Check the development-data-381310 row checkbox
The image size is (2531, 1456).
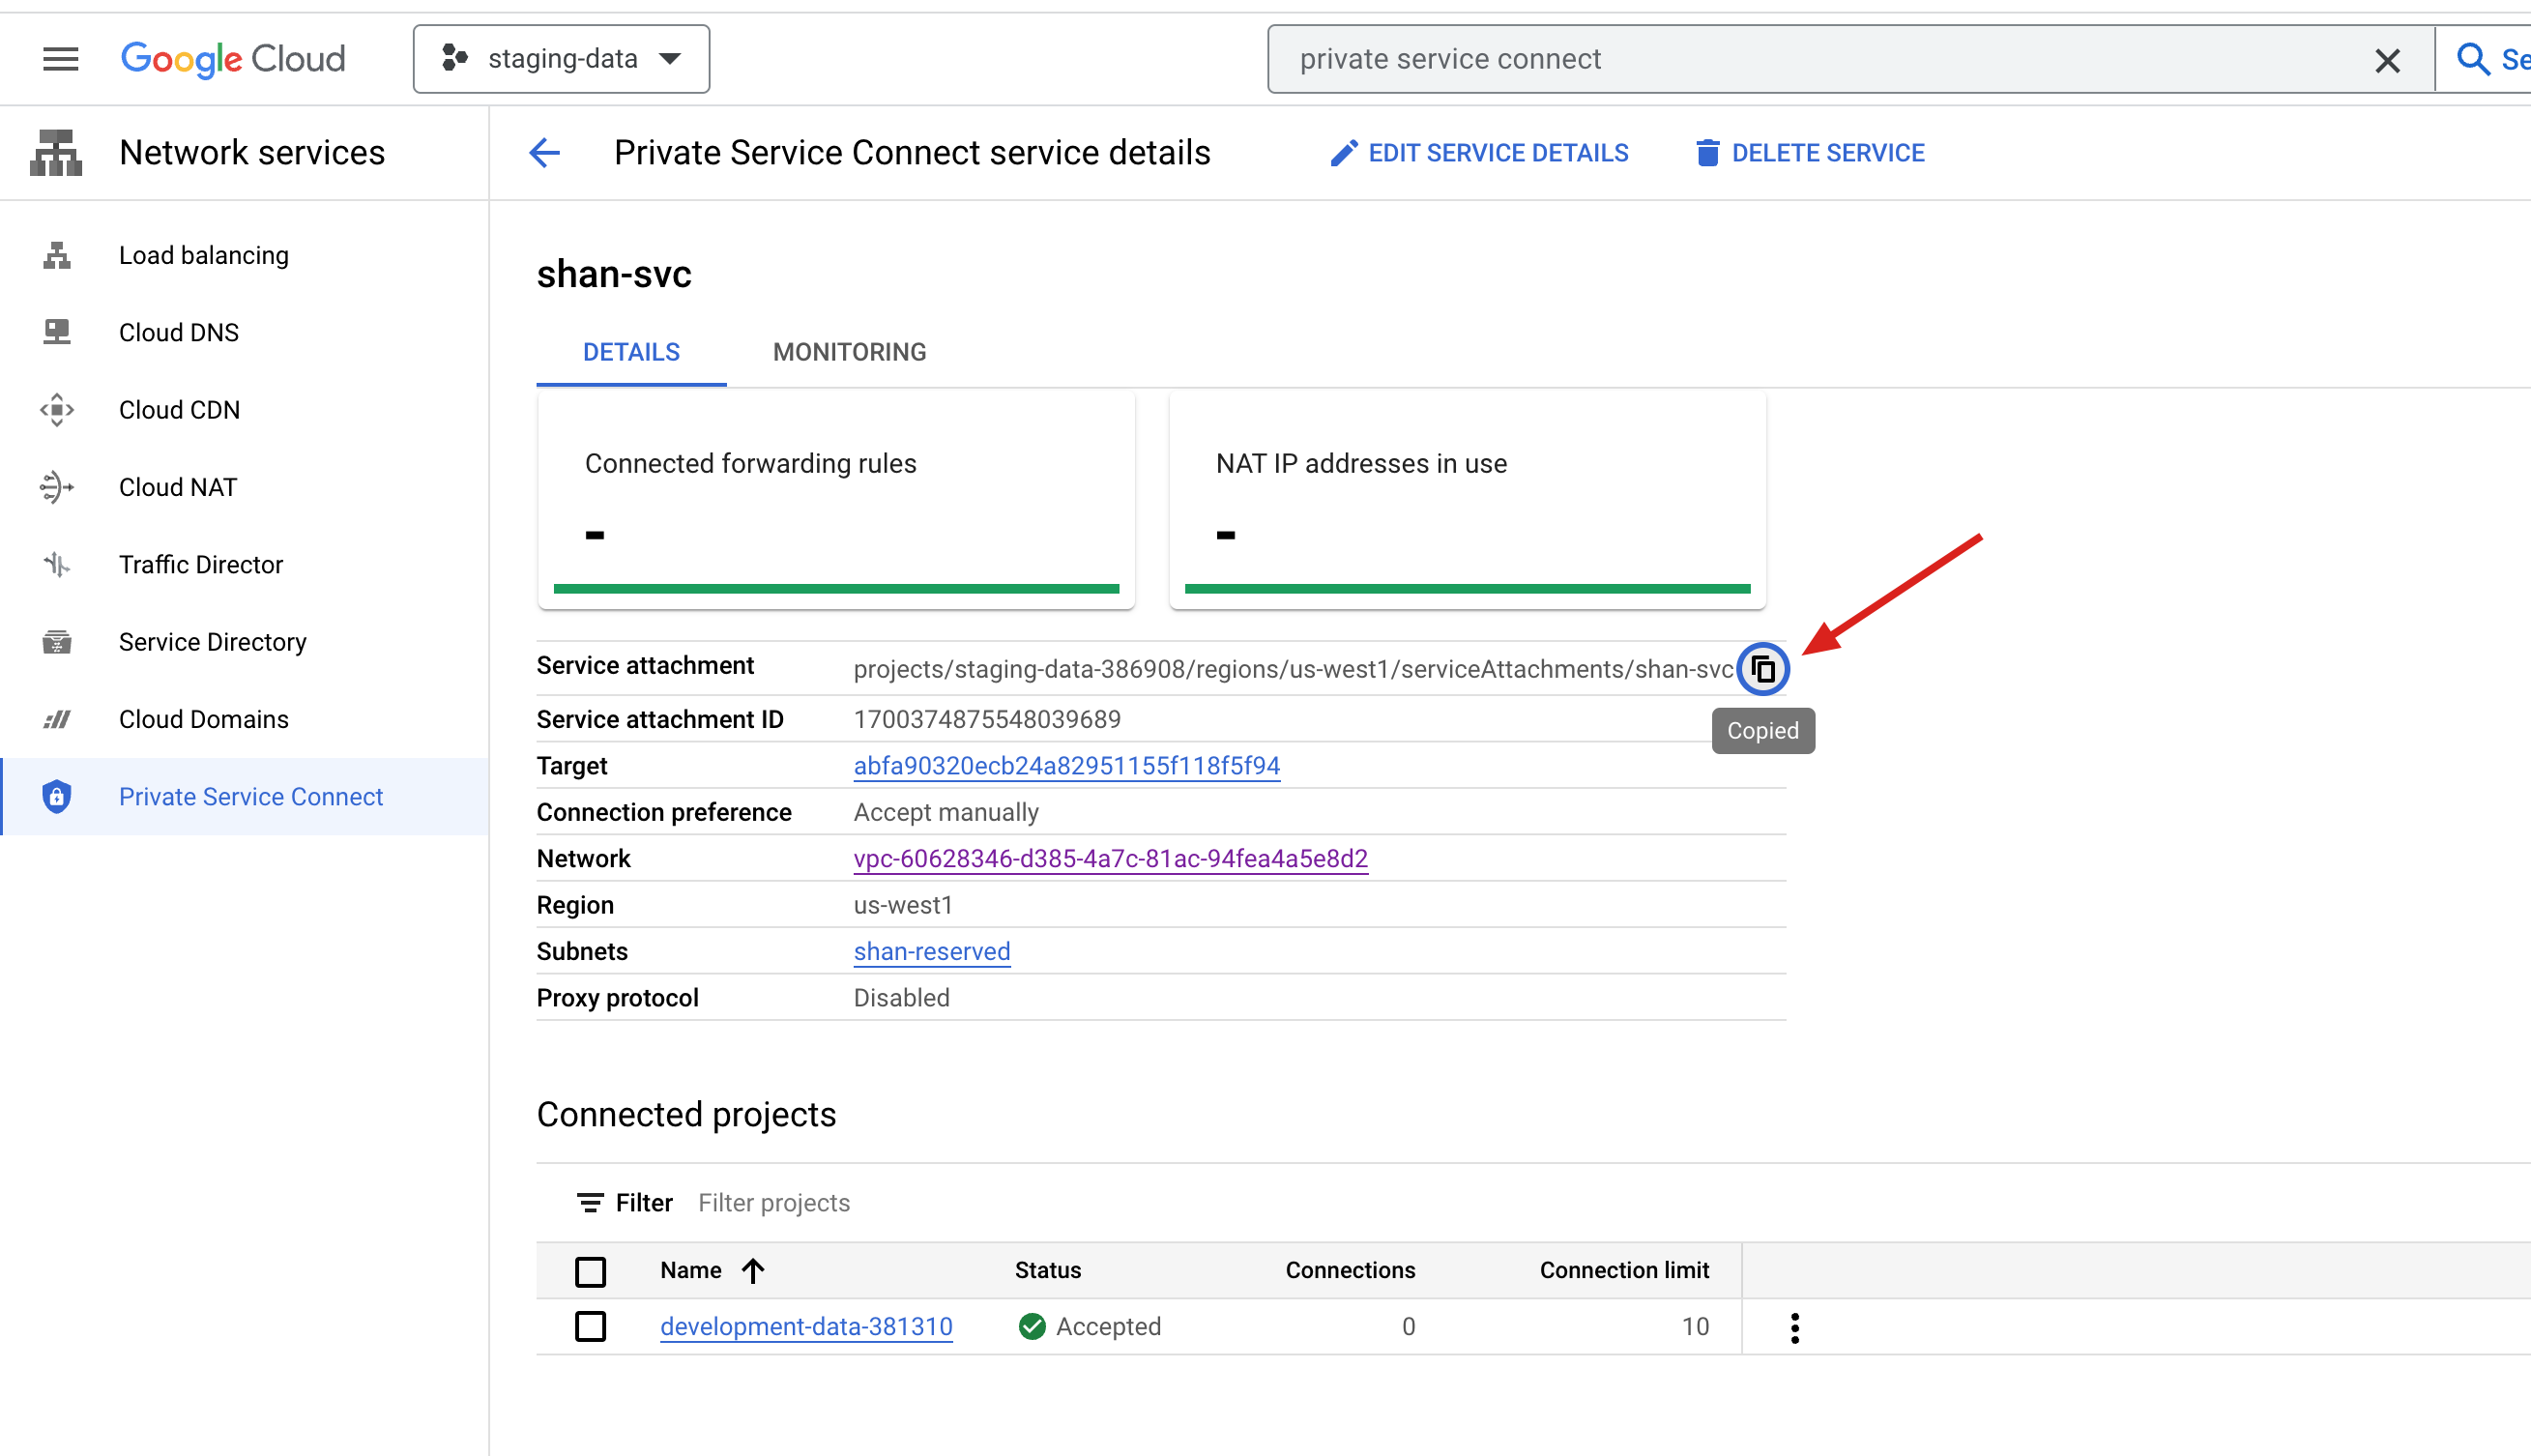click(x=590, y=1327)
